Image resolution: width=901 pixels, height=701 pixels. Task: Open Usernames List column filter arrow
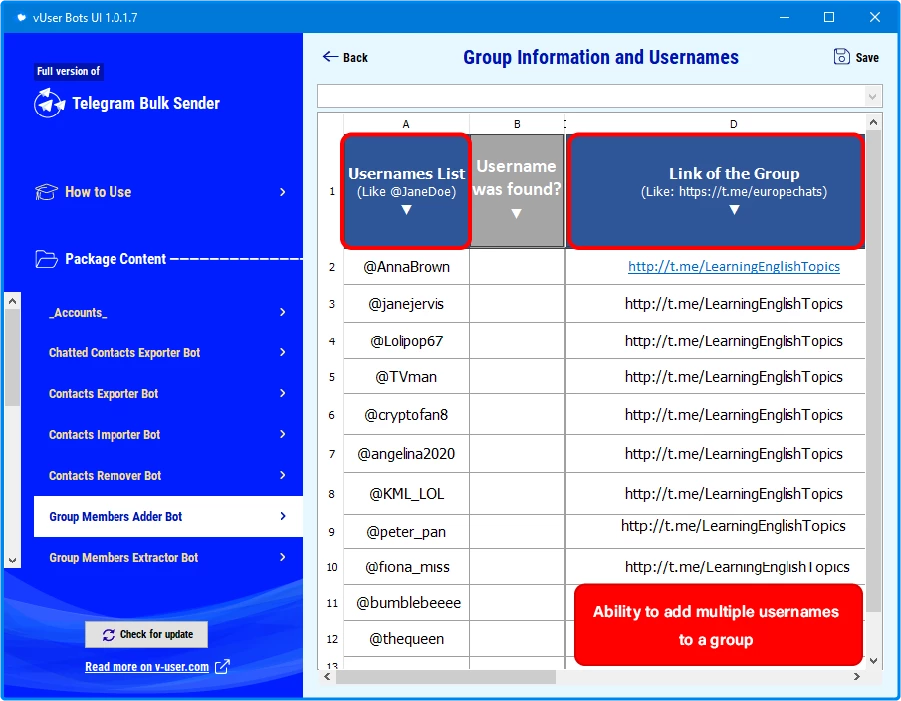tap(406, 210)
